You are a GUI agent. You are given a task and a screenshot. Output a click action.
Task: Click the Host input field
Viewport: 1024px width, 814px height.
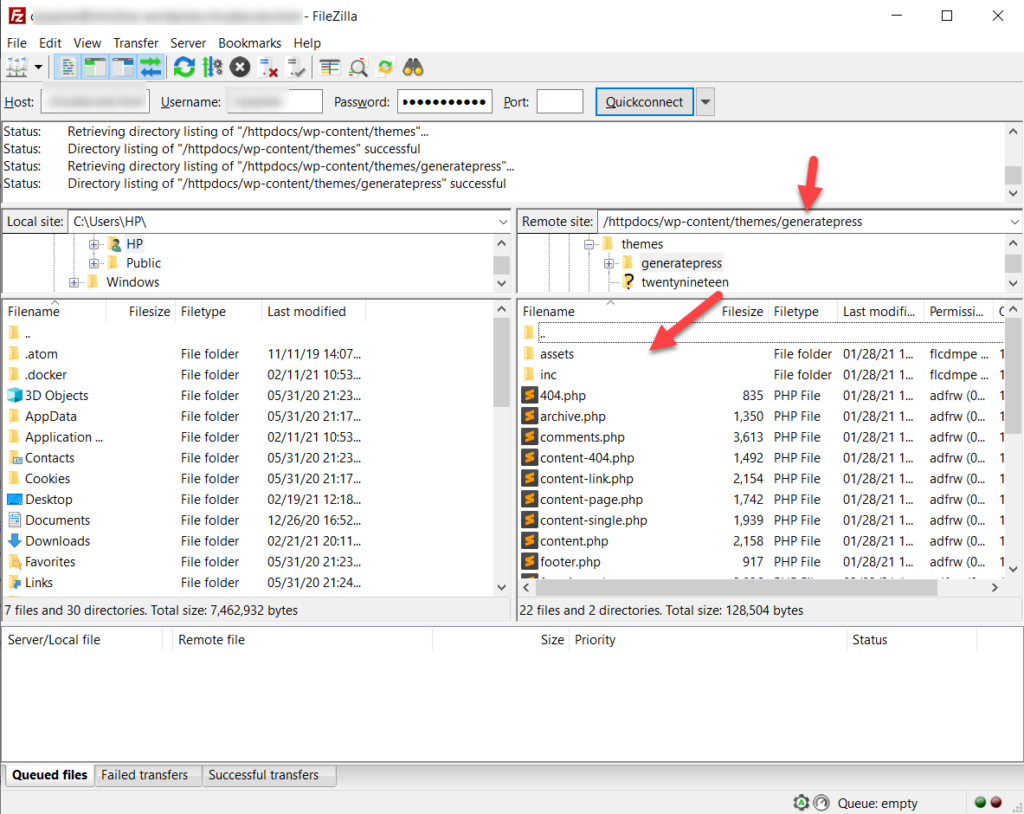coord(95,102)
